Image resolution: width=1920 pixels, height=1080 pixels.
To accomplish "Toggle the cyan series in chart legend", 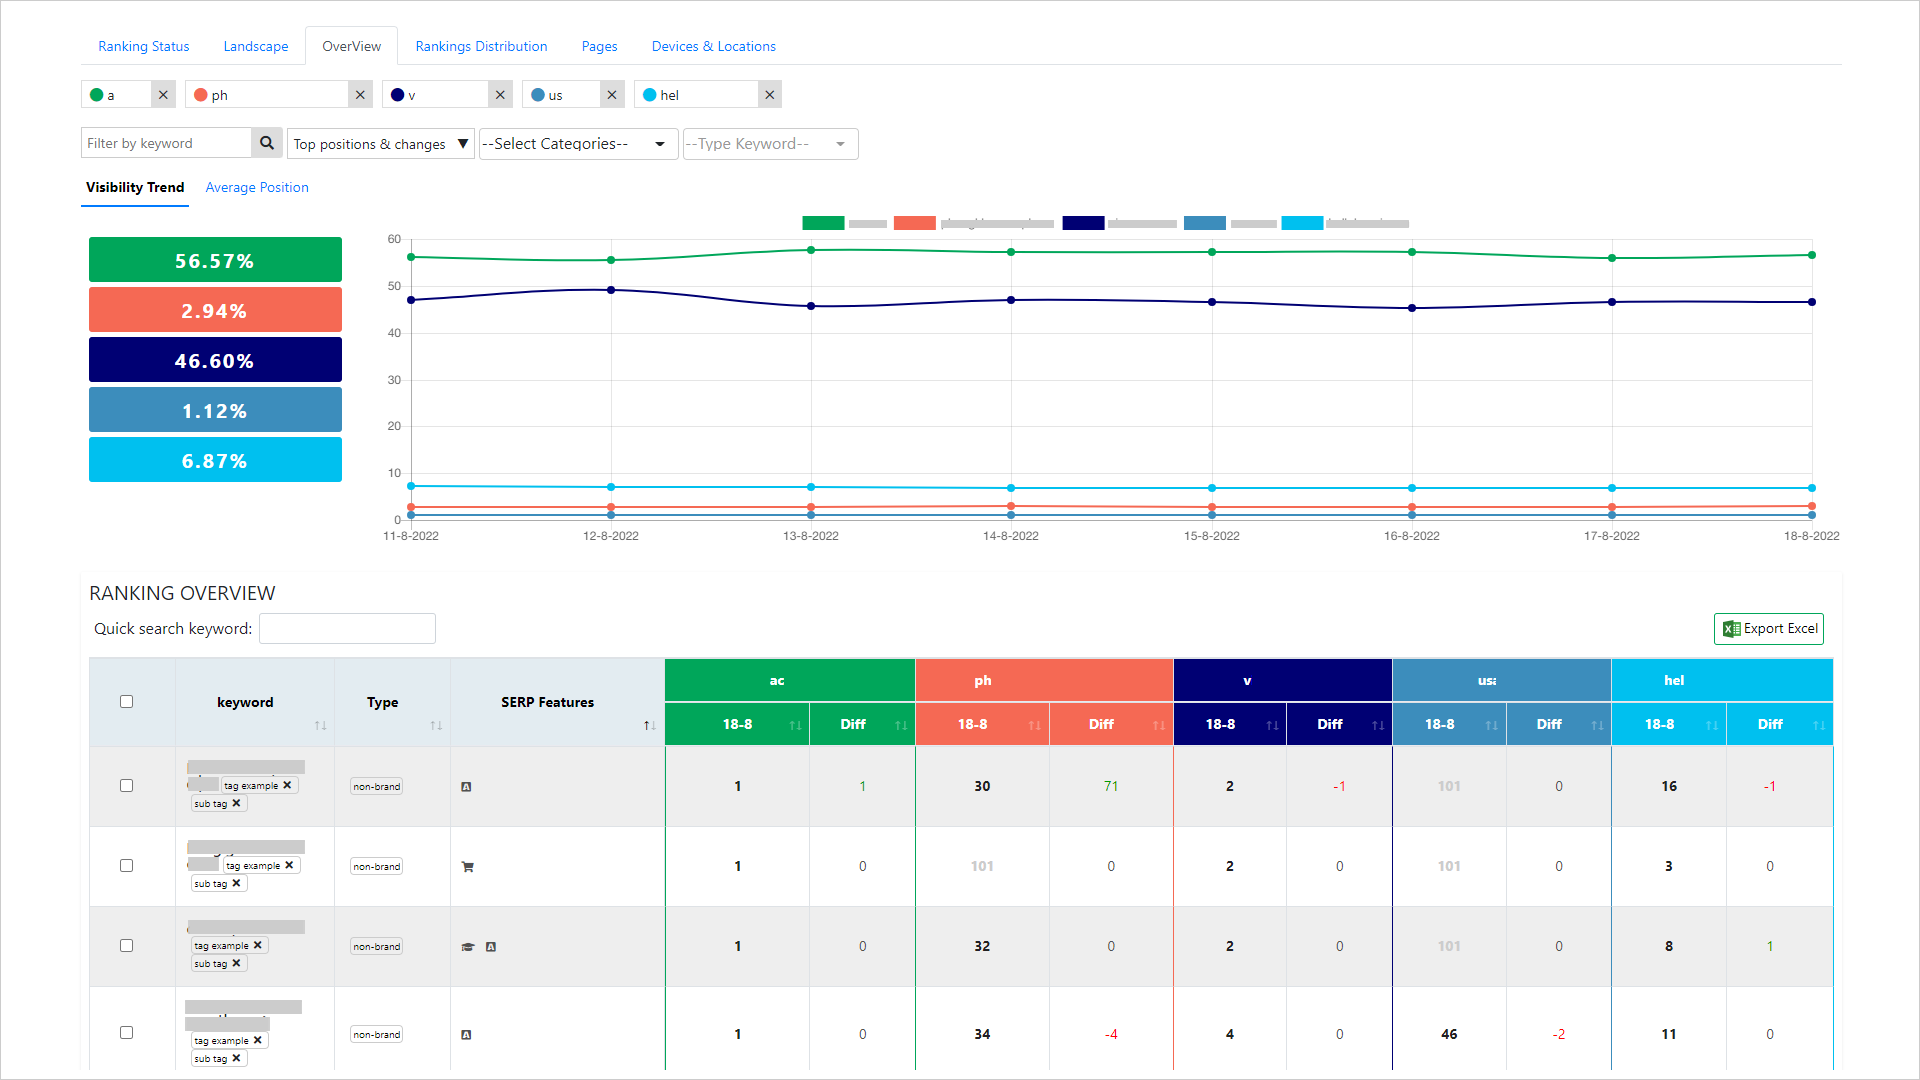I will [x=1302, y=223].
